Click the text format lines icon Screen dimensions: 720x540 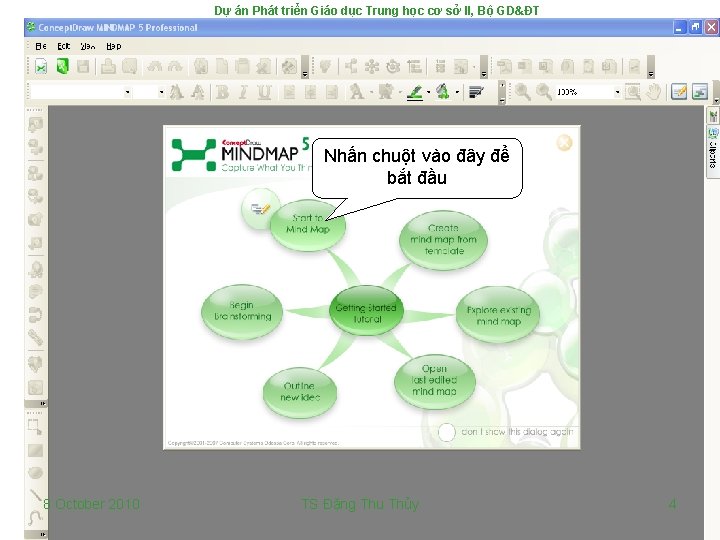(476, 92)
